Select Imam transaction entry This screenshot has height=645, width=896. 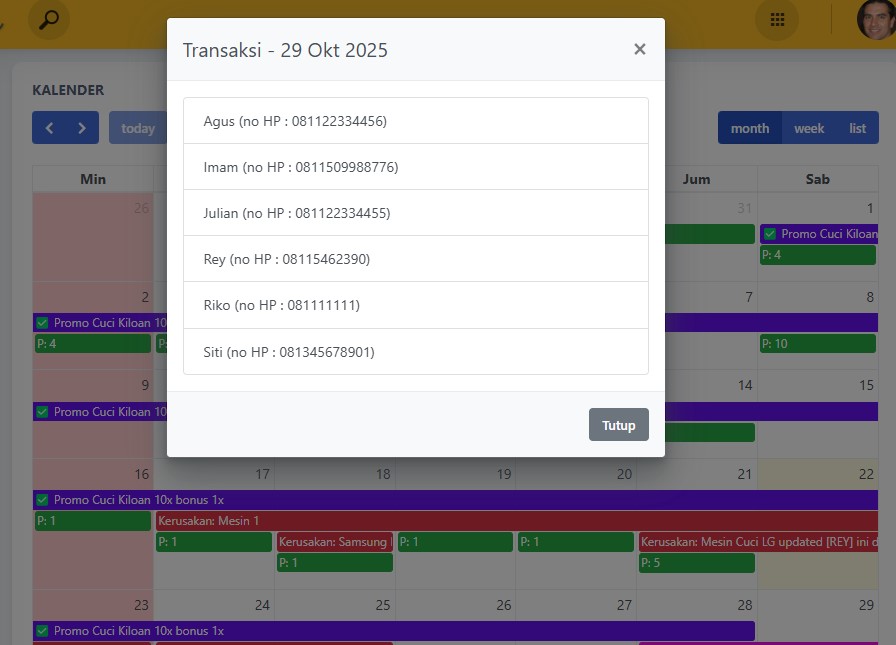[x=415, y=167]
